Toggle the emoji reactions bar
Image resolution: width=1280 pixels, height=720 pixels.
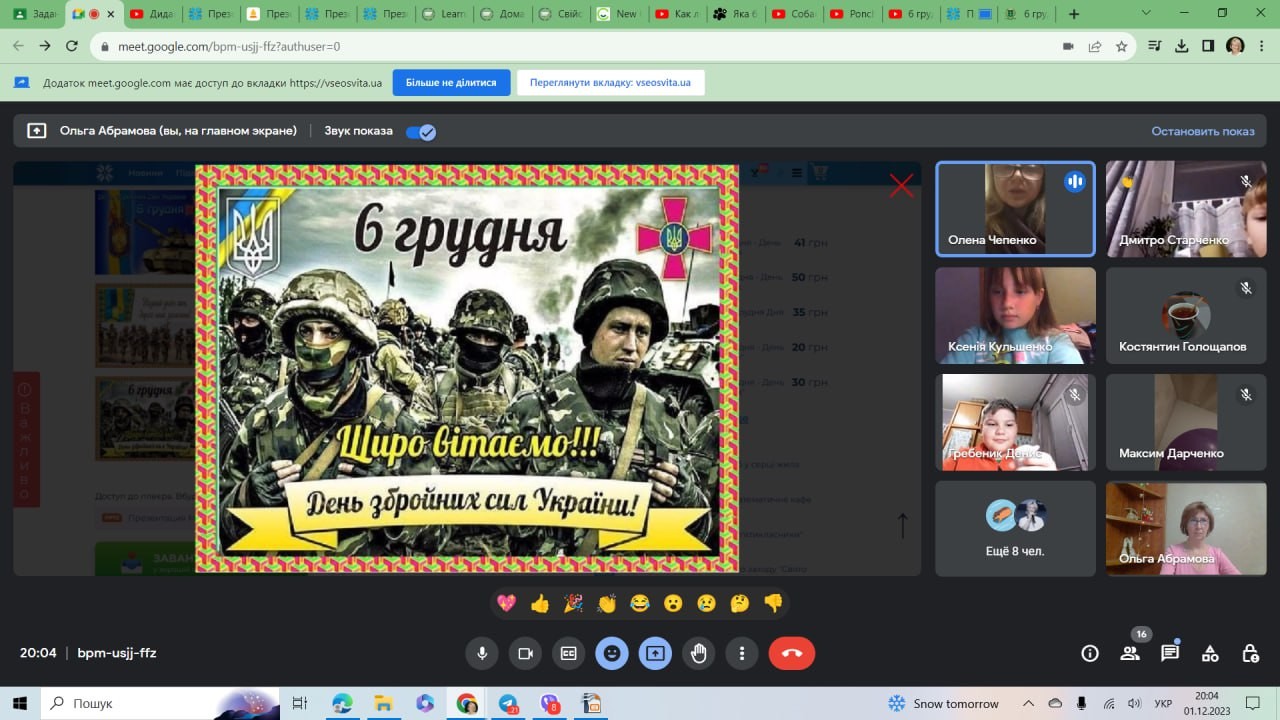click(612, 653)
